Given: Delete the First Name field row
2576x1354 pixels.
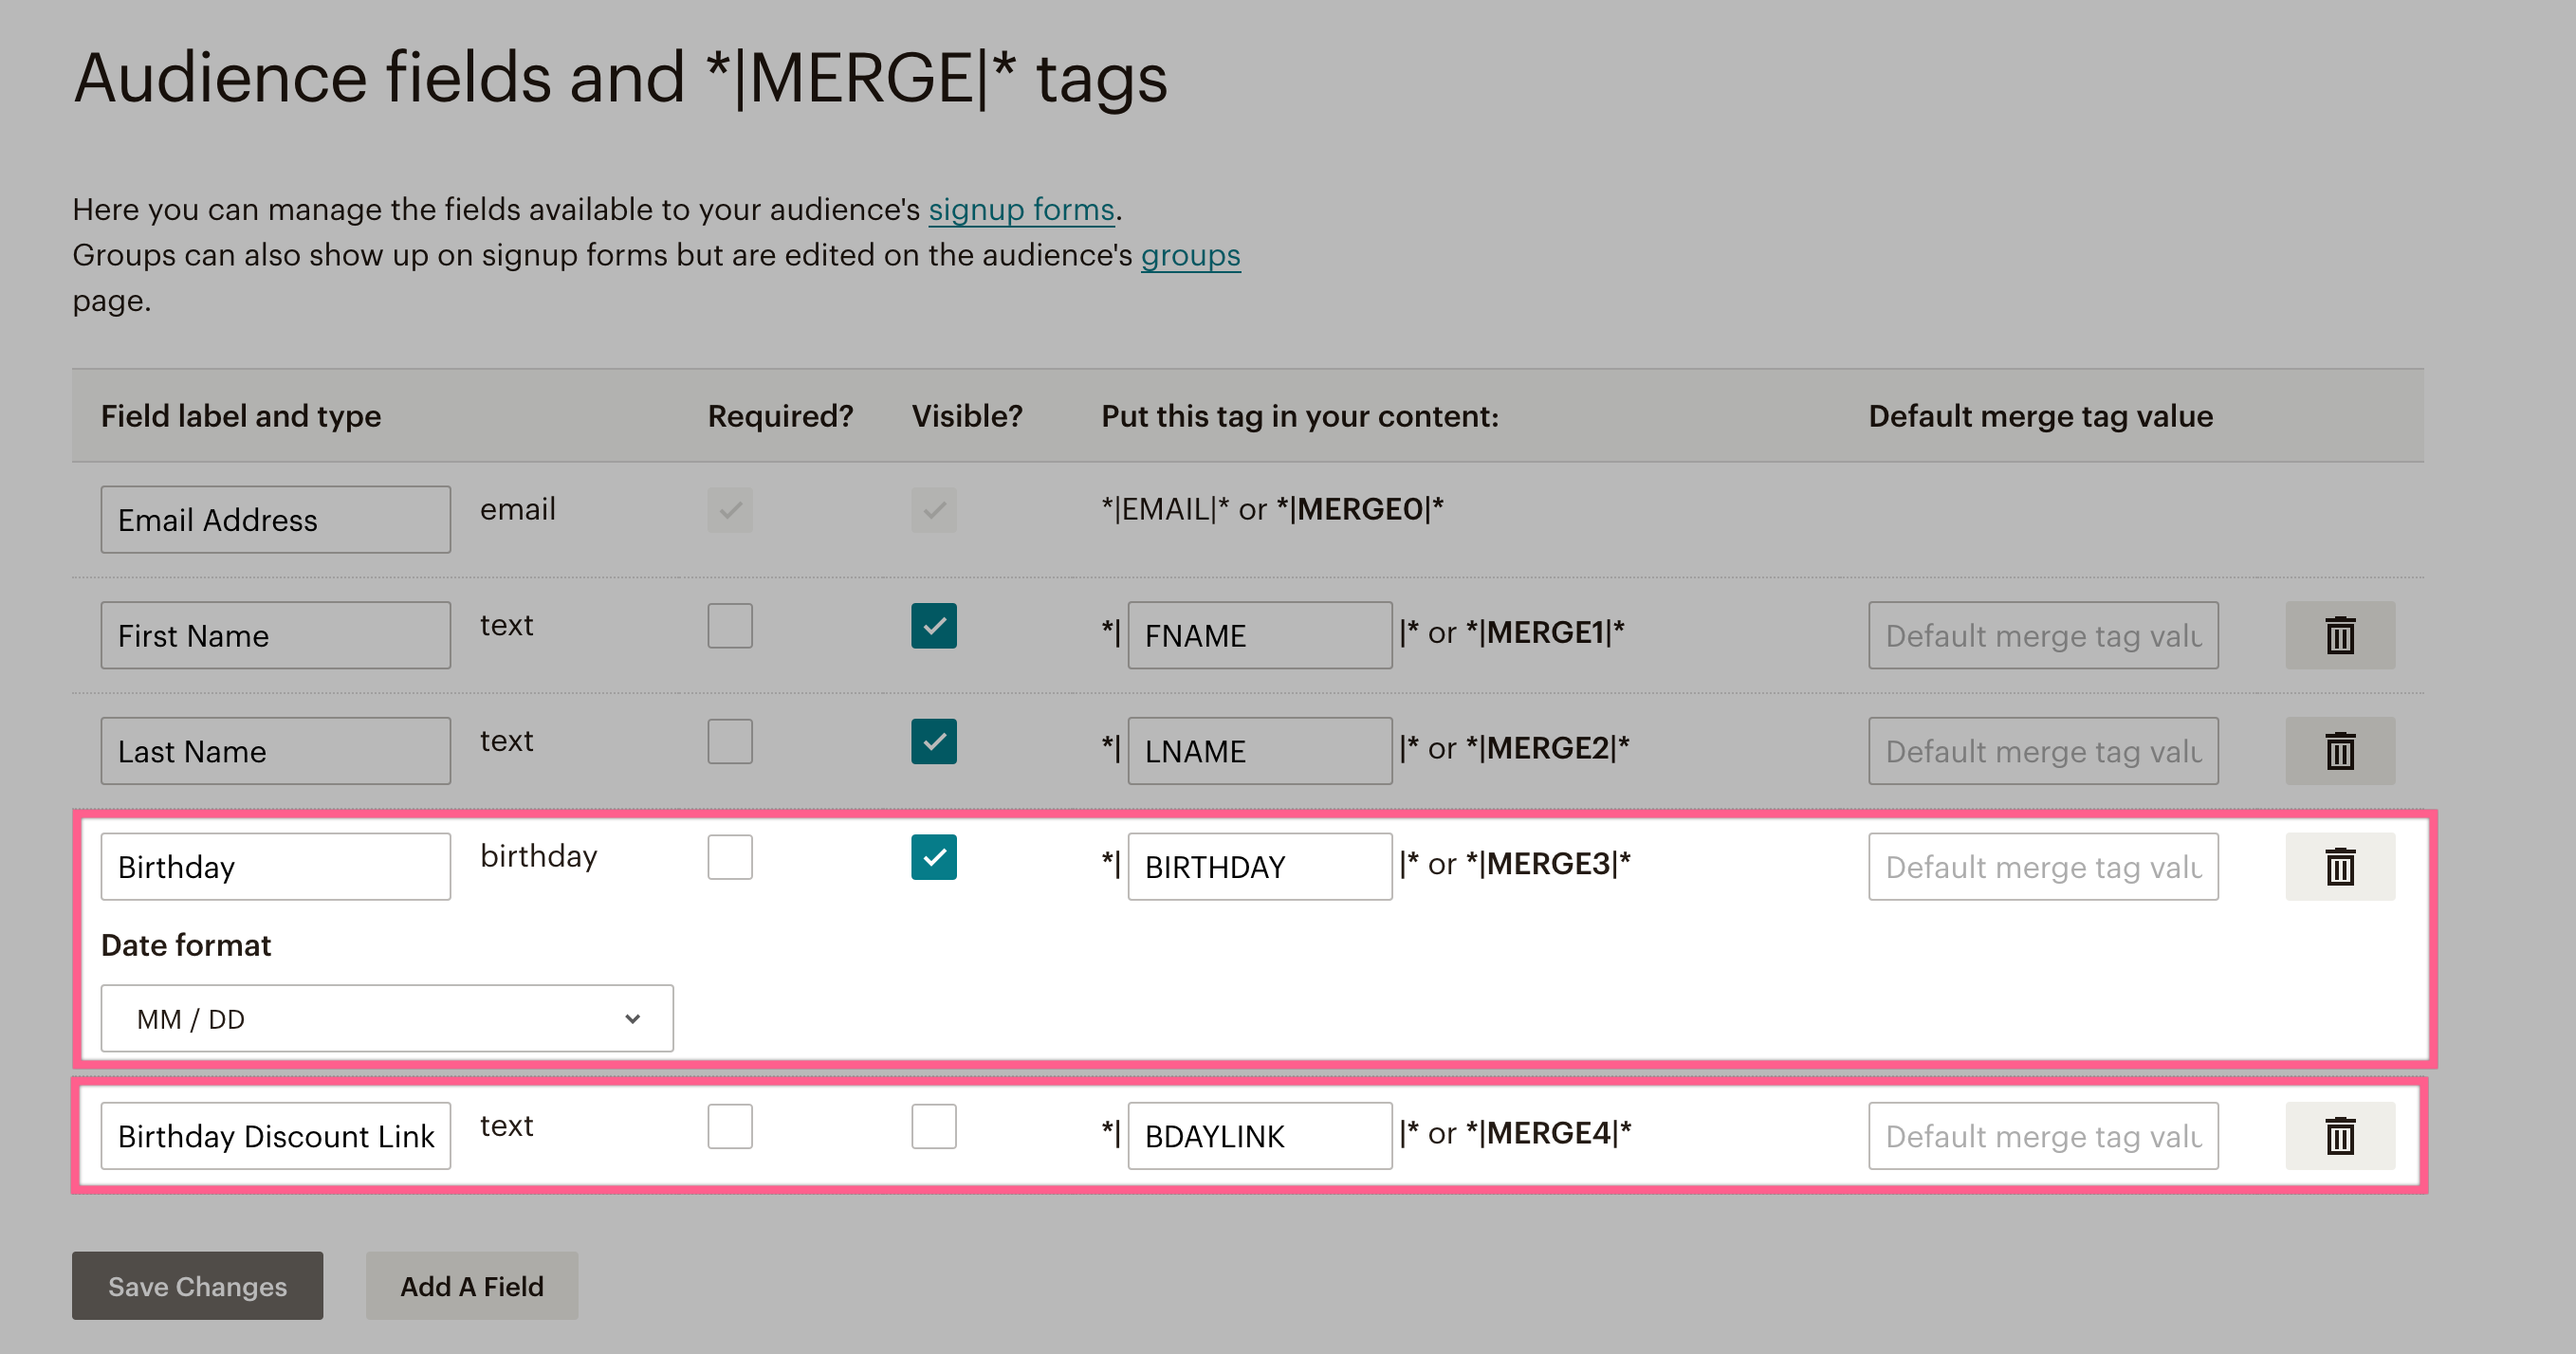Looking at the screenshot, I should click(2339, 635).
